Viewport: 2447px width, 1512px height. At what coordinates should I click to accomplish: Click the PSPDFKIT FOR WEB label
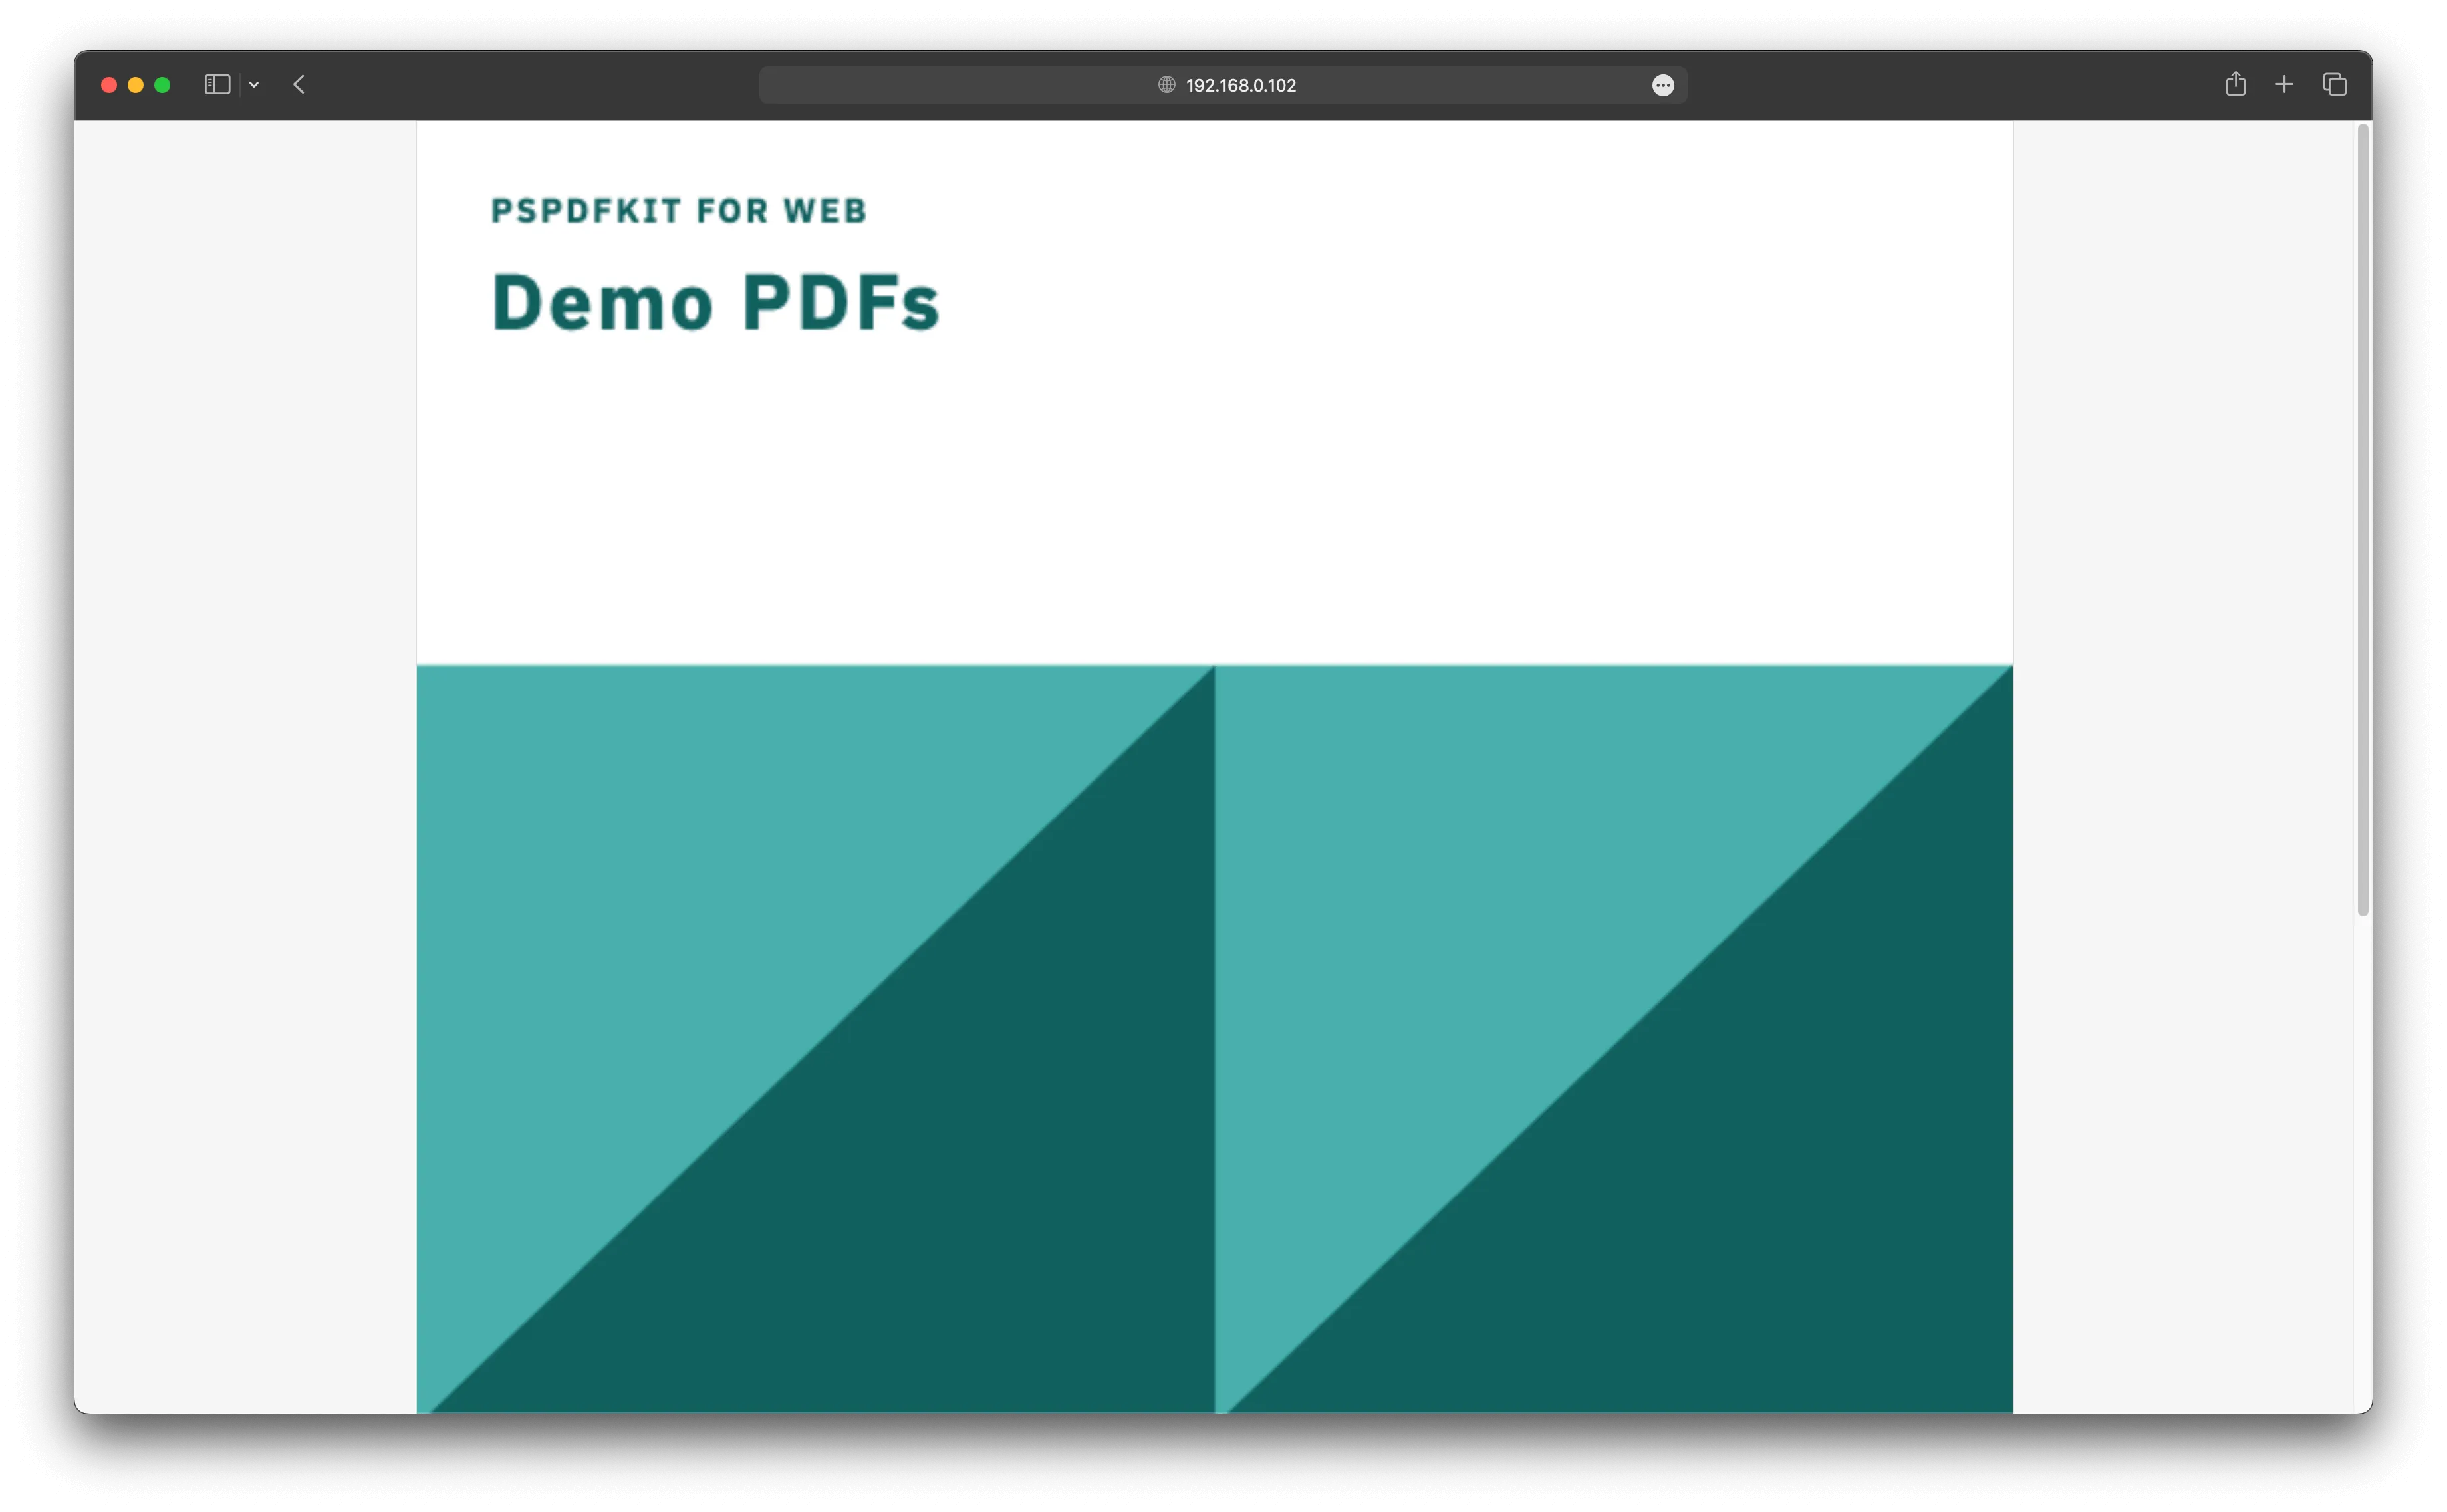tap(678, 211)
